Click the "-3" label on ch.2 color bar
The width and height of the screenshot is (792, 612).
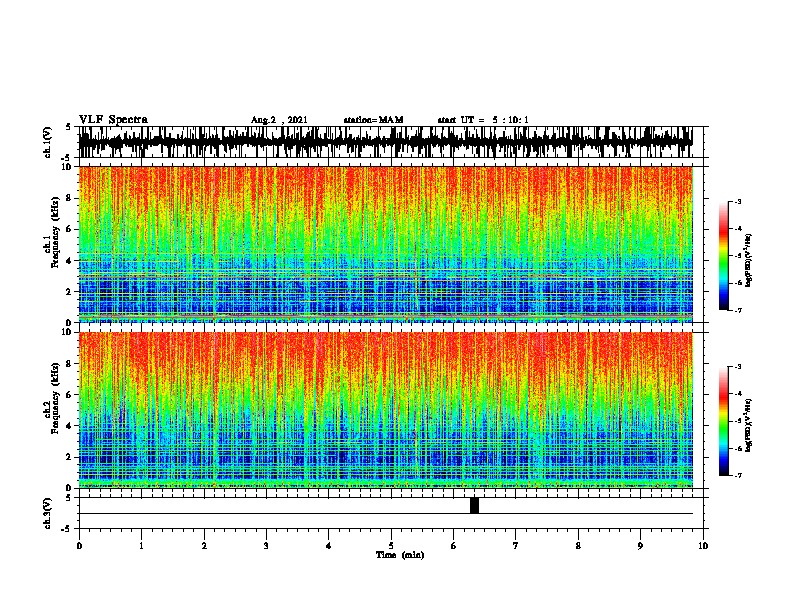coord(737,367)
